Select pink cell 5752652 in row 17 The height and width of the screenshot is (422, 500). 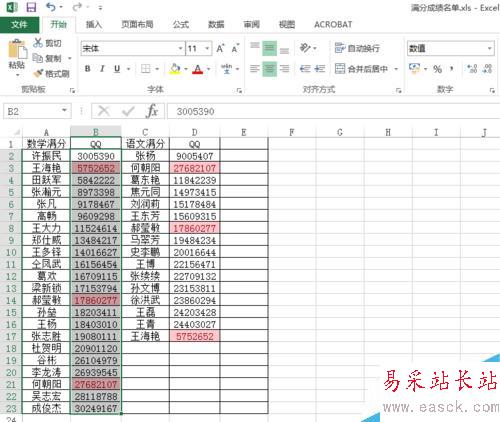tap(195, 336)
